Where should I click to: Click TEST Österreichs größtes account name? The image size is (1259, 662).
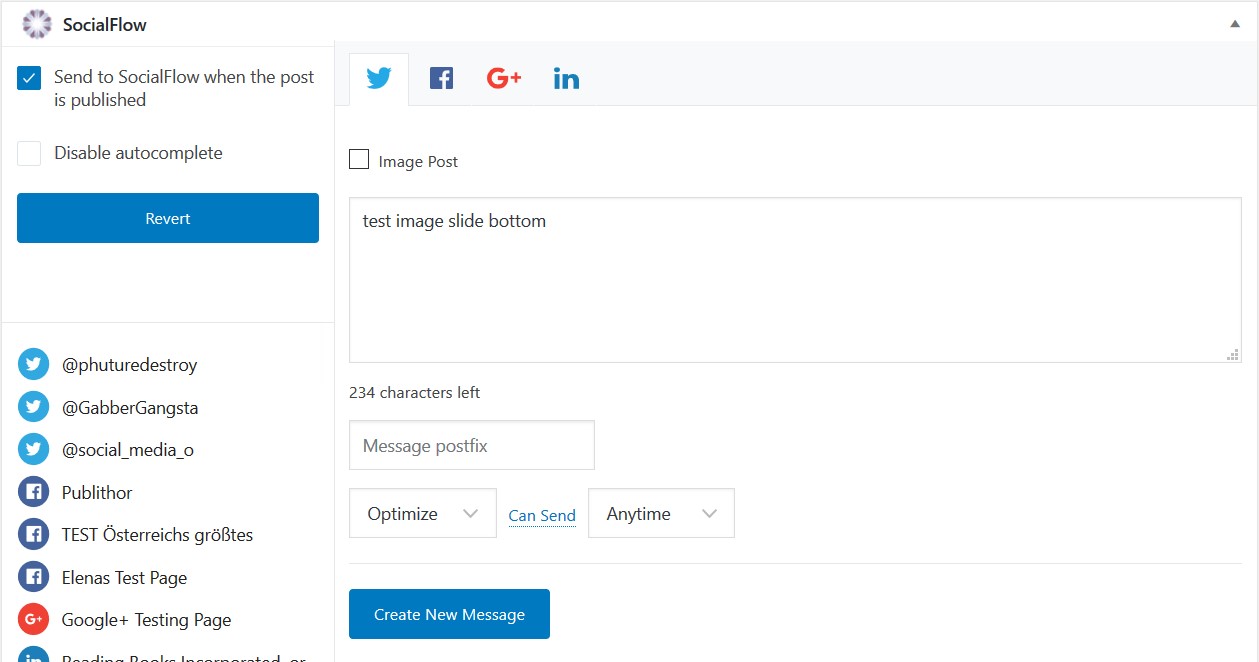pyautogui.click(x=157, y=535)
